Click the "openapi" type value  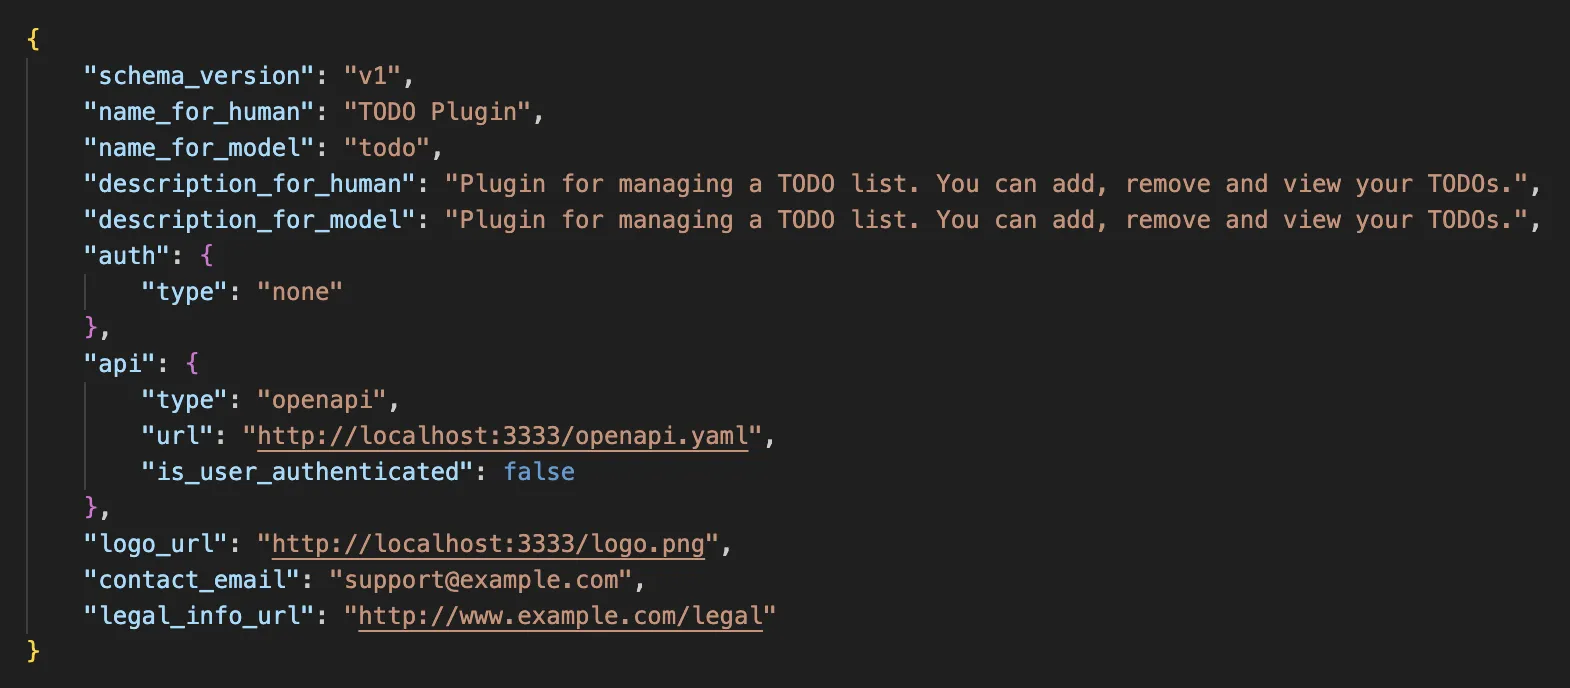pos(321,400)
